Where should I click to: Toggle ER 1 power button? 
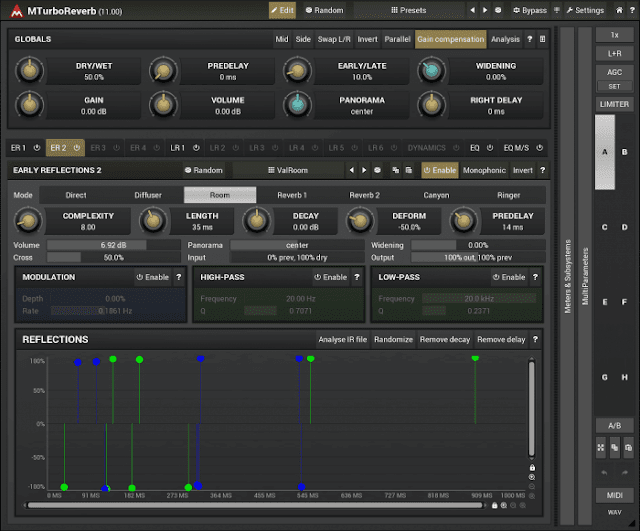37,148
